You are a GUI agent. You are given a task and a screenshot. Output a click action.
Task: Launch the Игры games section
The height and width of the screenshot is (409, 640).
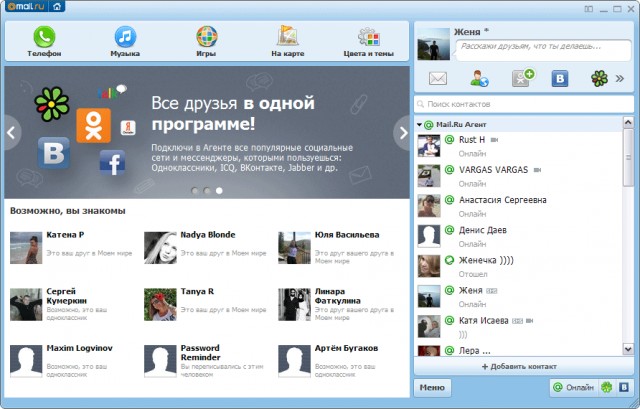[x=206, y=42]
